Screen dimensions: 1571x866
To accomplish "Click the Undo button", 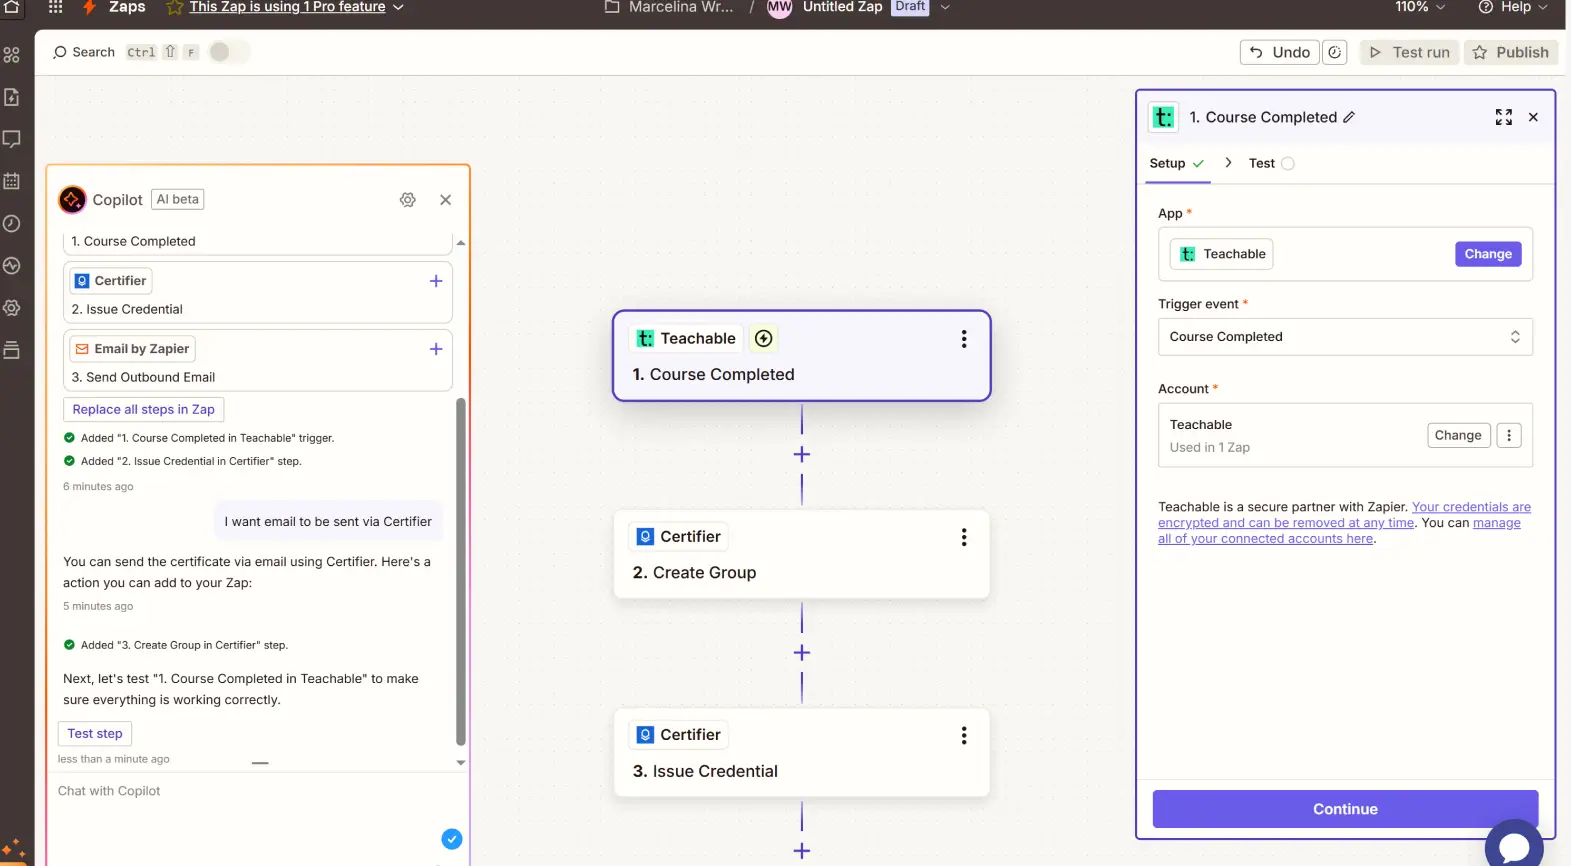I will (1279, 52).
